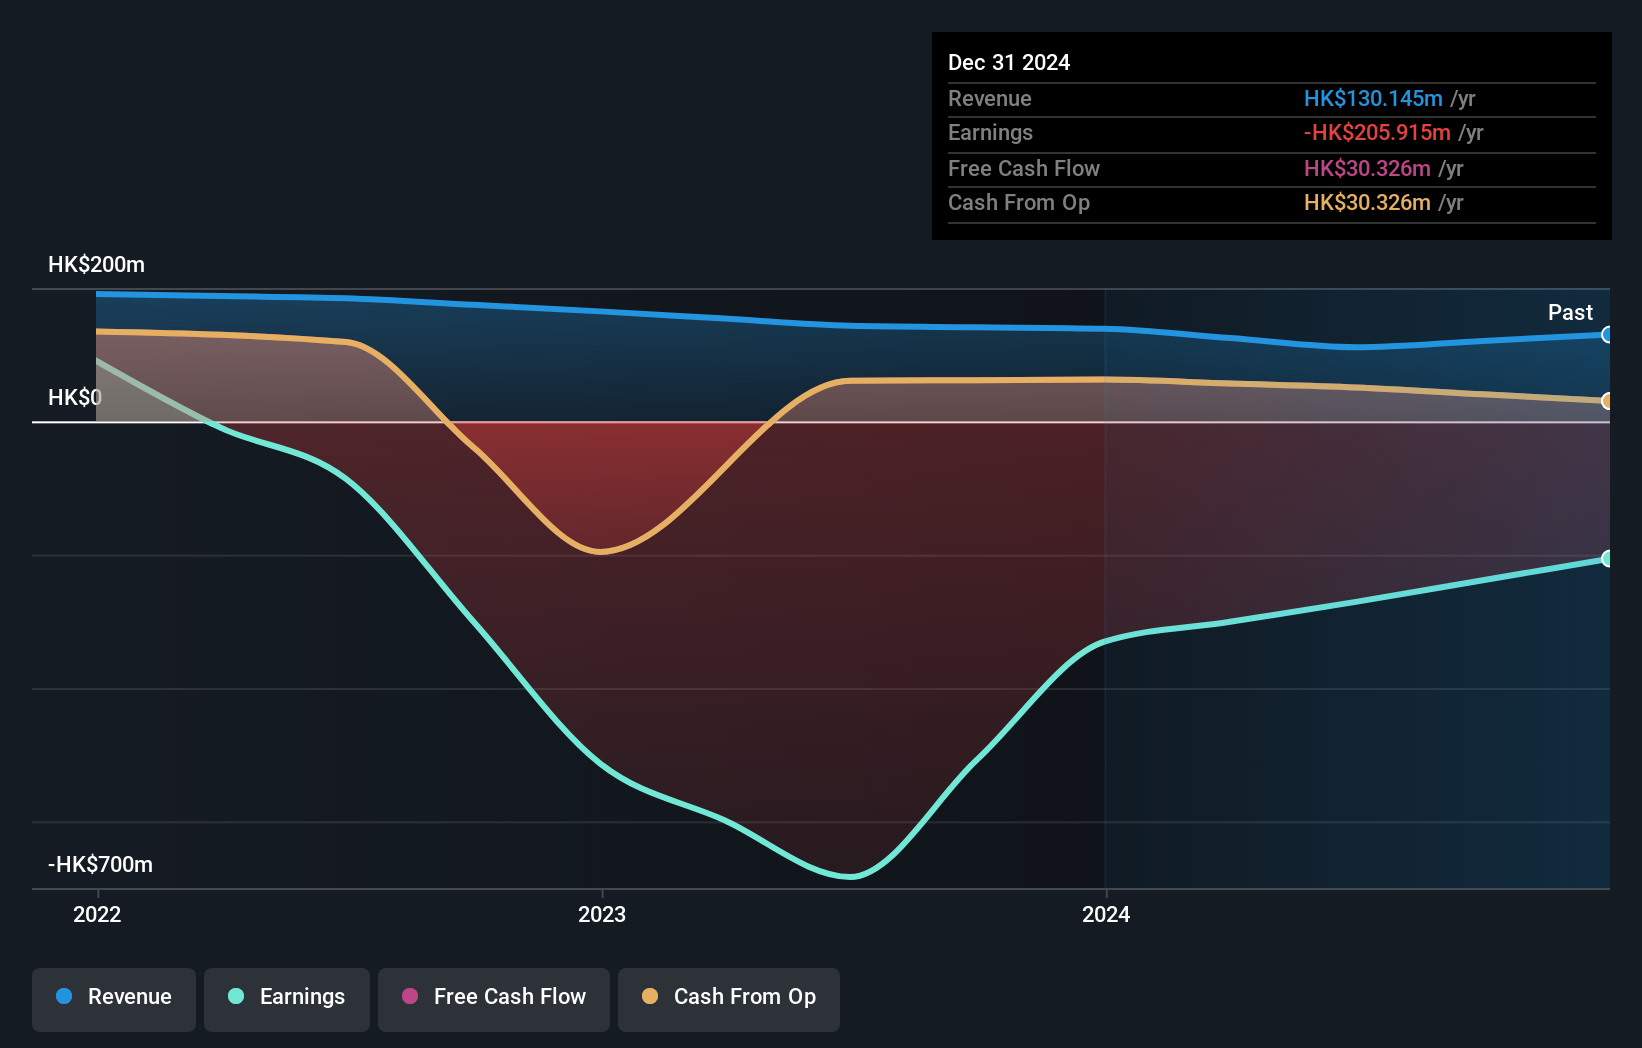
Task: Click the 2022 x-axis label
Action: (x=97, y=914)
